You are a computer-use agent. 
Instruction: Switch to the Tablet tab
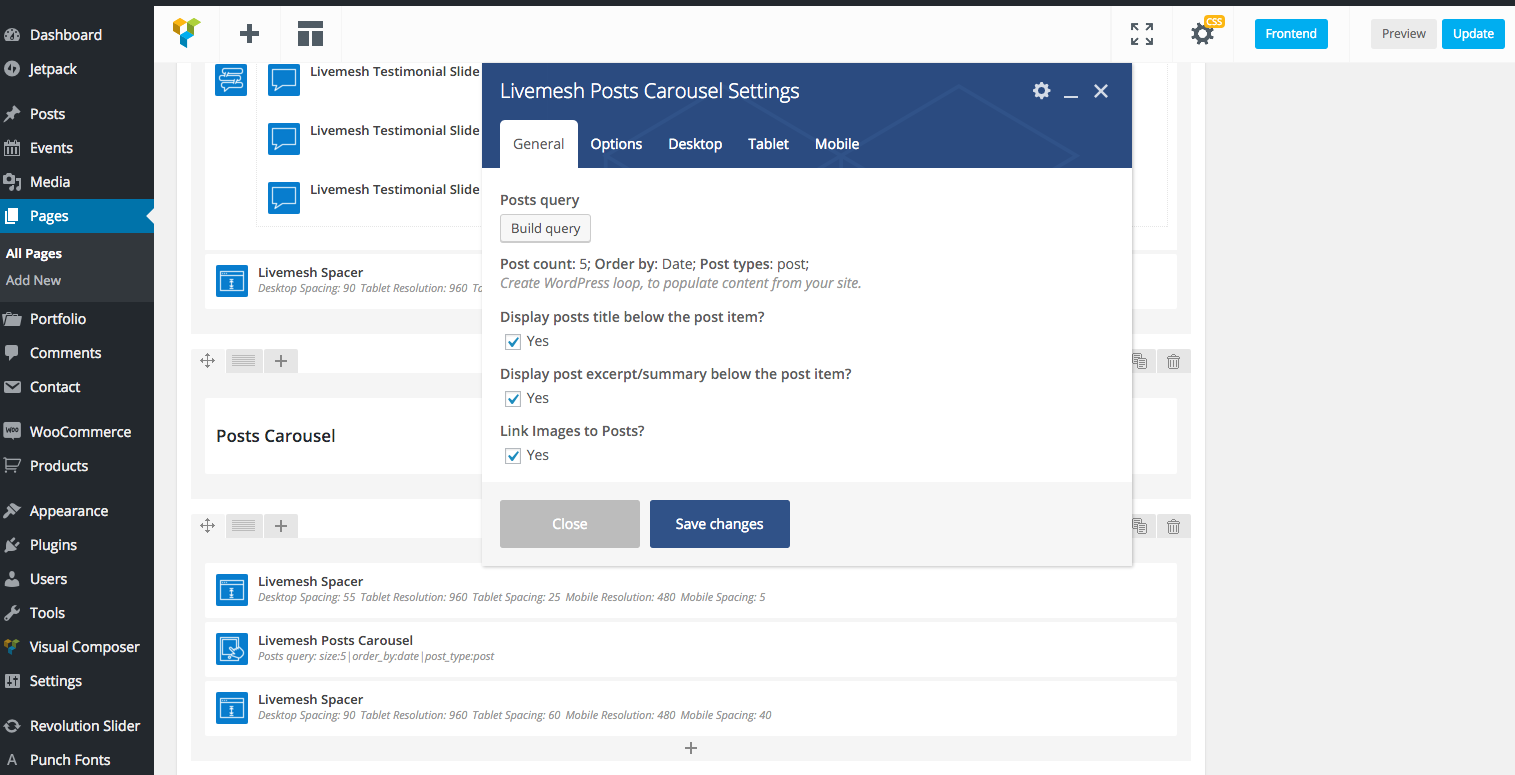tap(768, 144)
